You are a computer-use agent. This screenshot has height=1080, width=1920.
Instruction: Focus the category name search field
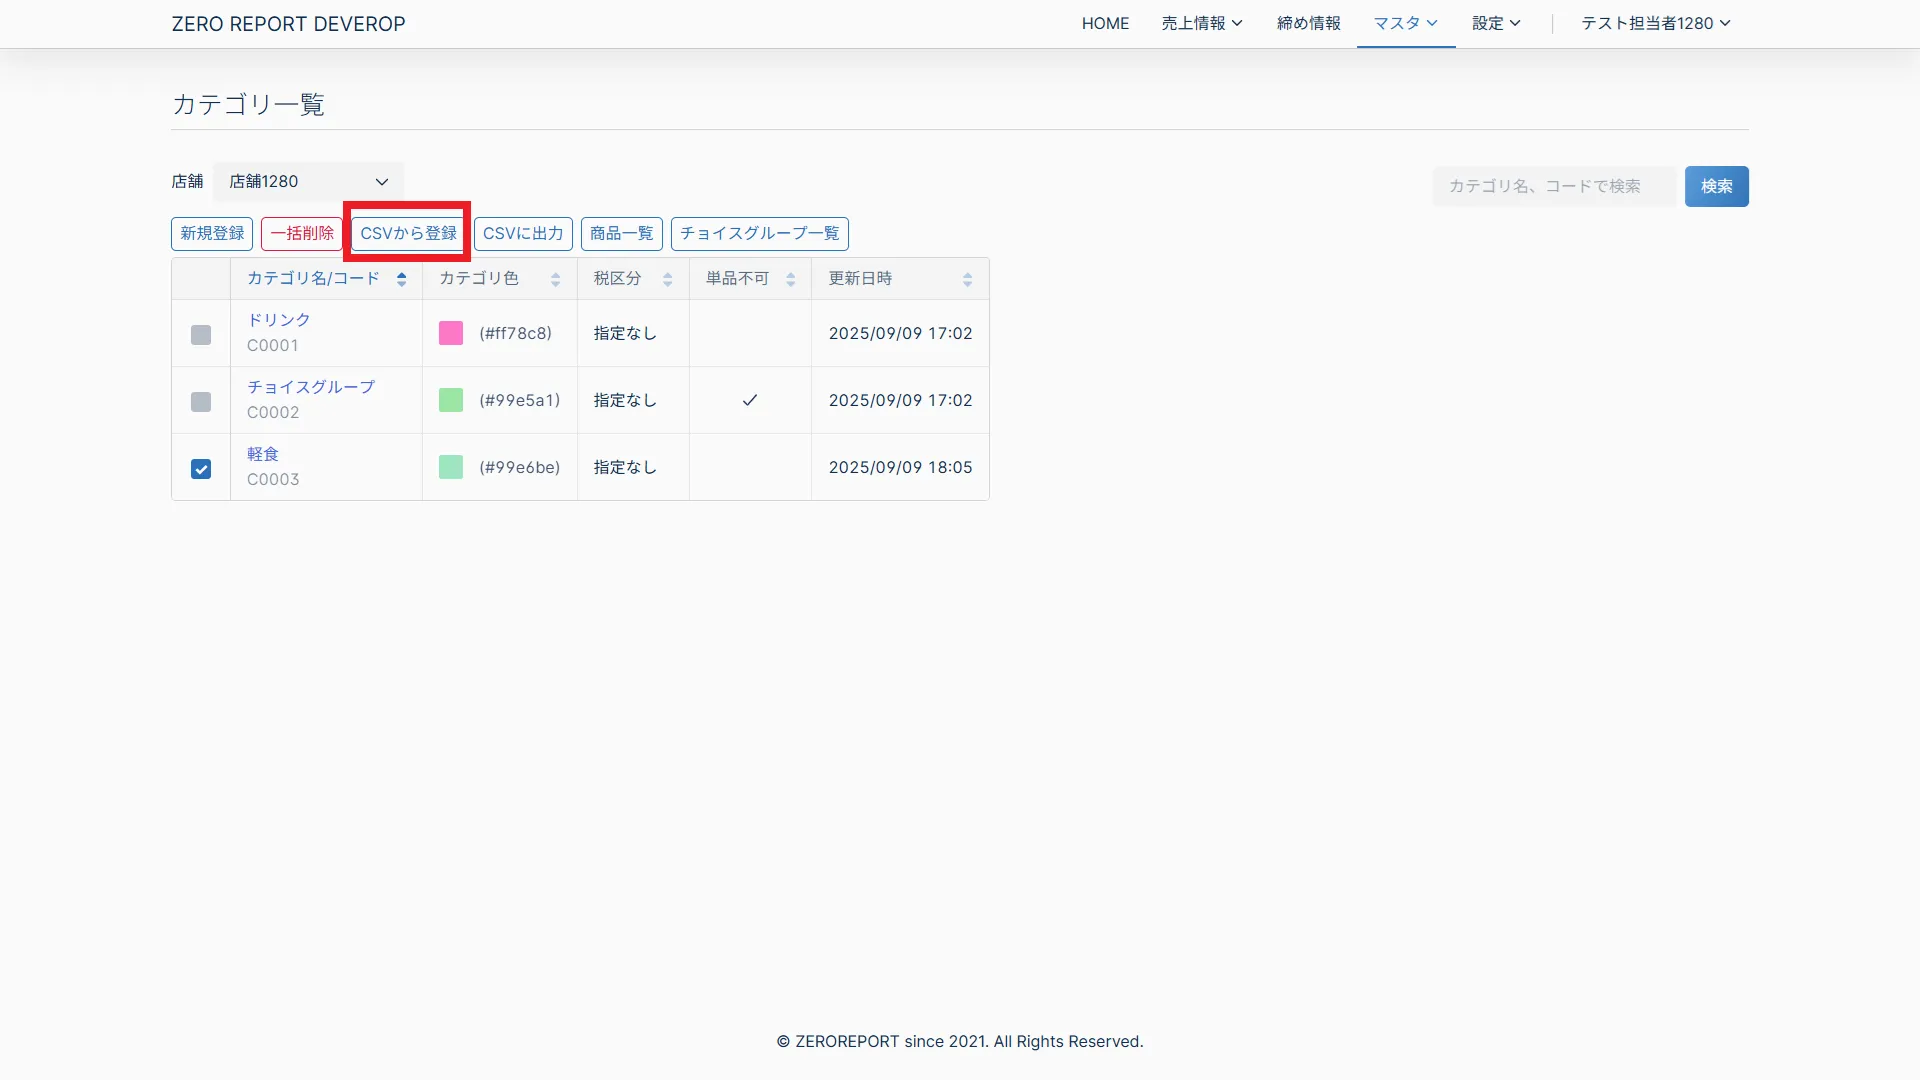click(1553, 186)
